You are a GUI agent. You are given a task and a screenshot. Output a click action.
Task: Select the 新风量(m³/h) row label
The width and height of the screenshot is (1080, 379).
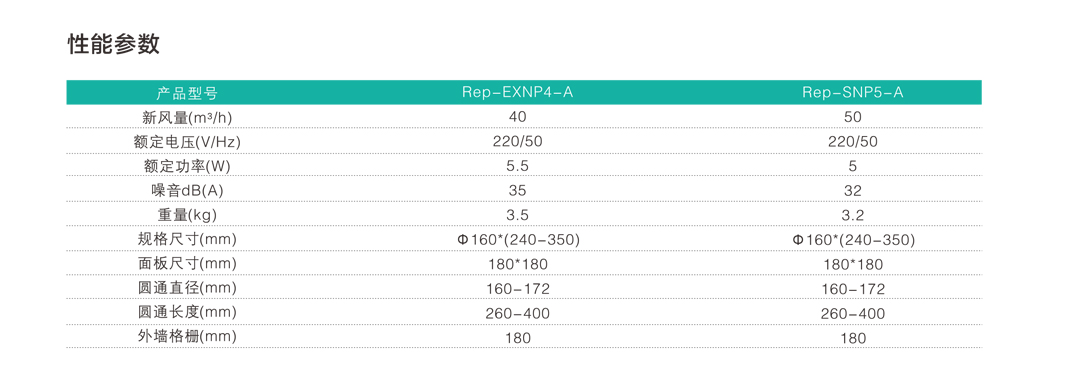point(187,117)
